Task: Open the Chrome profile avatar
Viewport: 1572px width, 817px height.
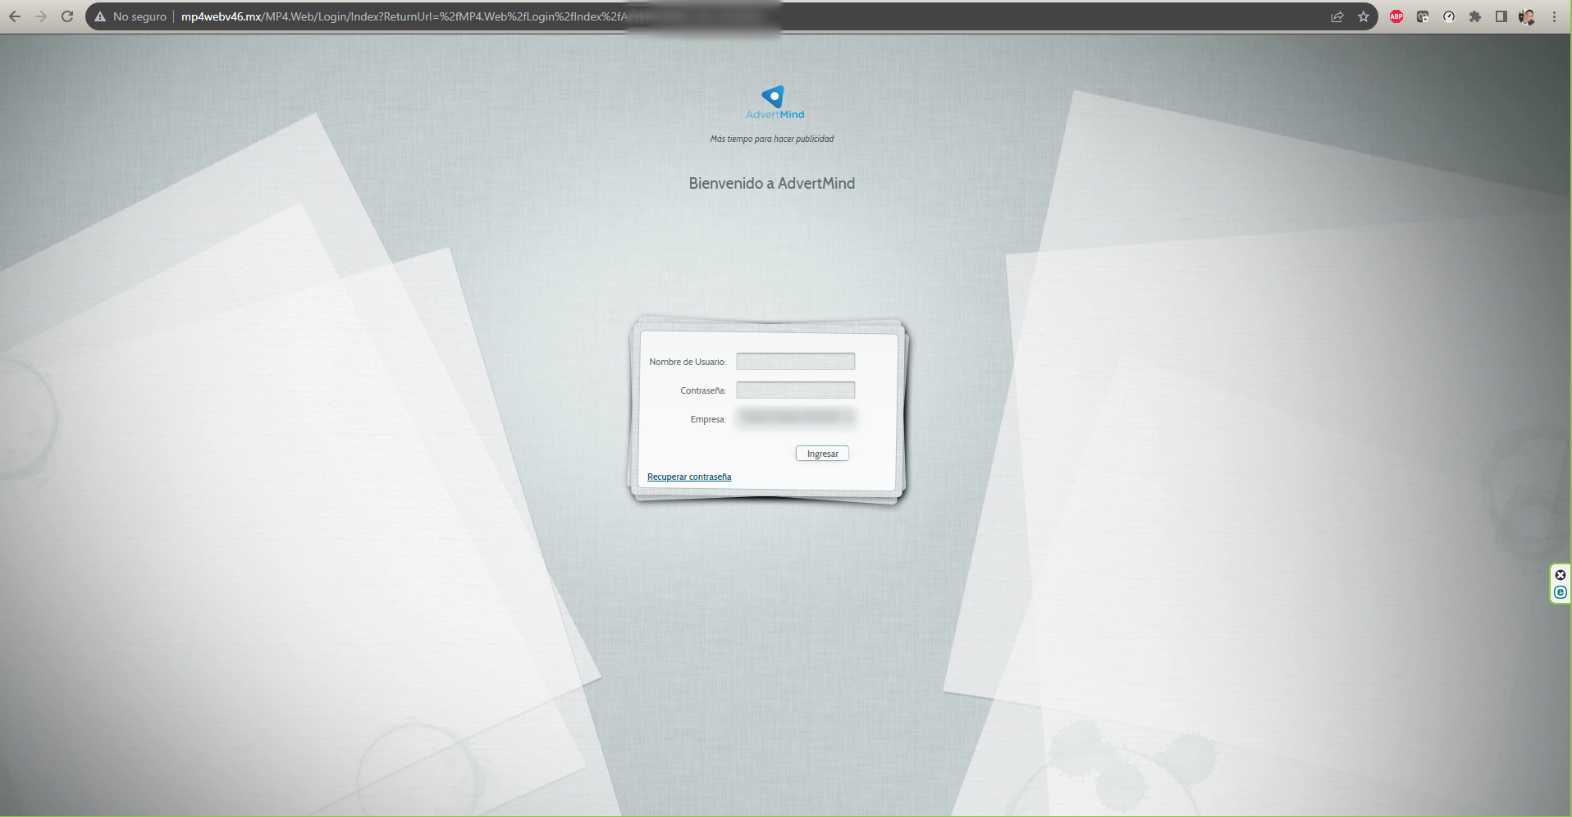Action: click(1527, 16)
